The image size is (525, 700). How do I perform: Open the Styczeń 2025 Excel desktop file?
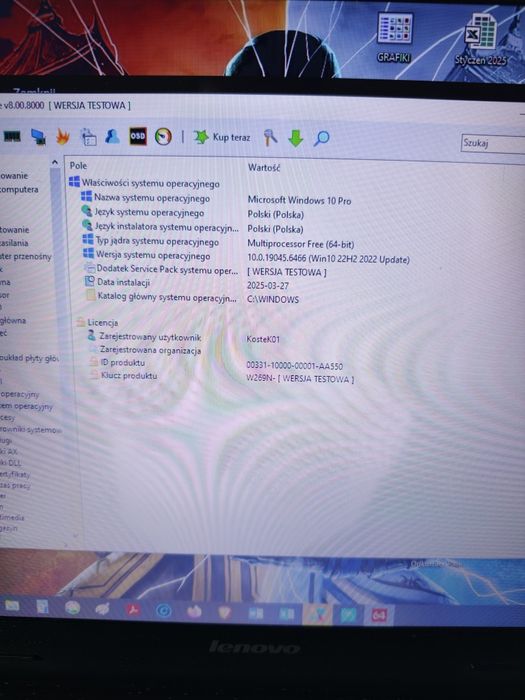click(481, 39)
